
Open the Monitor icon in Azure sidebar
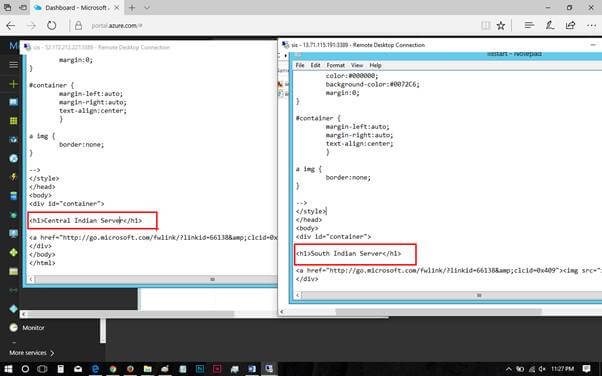pos(13,328)
